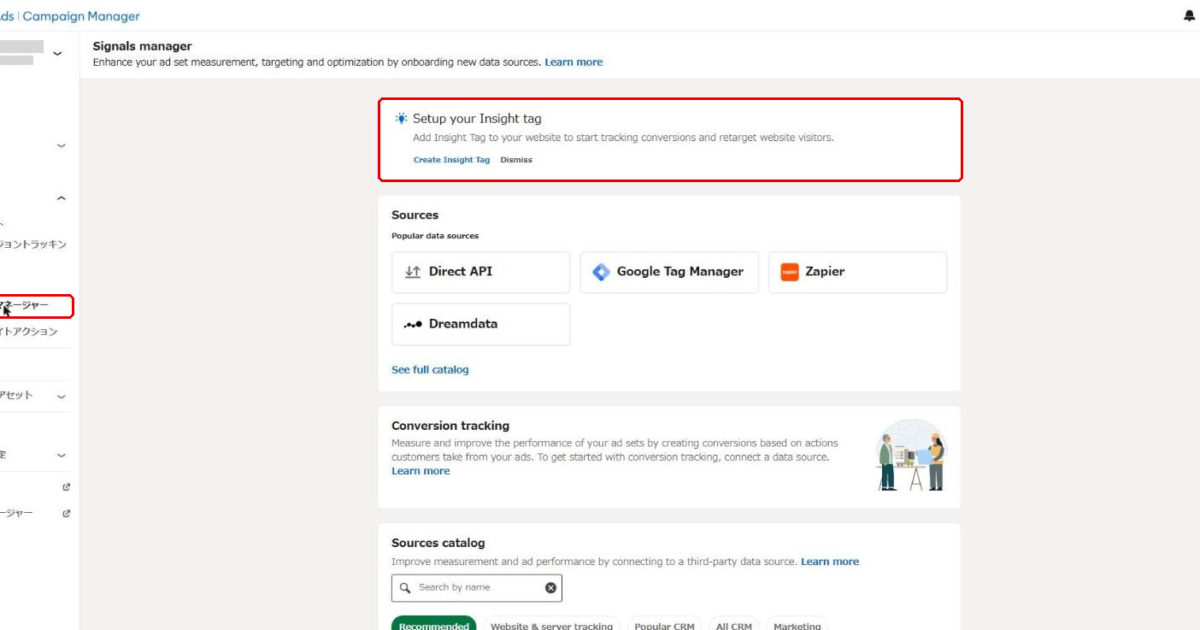
Task: Click the Setup your Insight tag heading
Action: [477, 118]
